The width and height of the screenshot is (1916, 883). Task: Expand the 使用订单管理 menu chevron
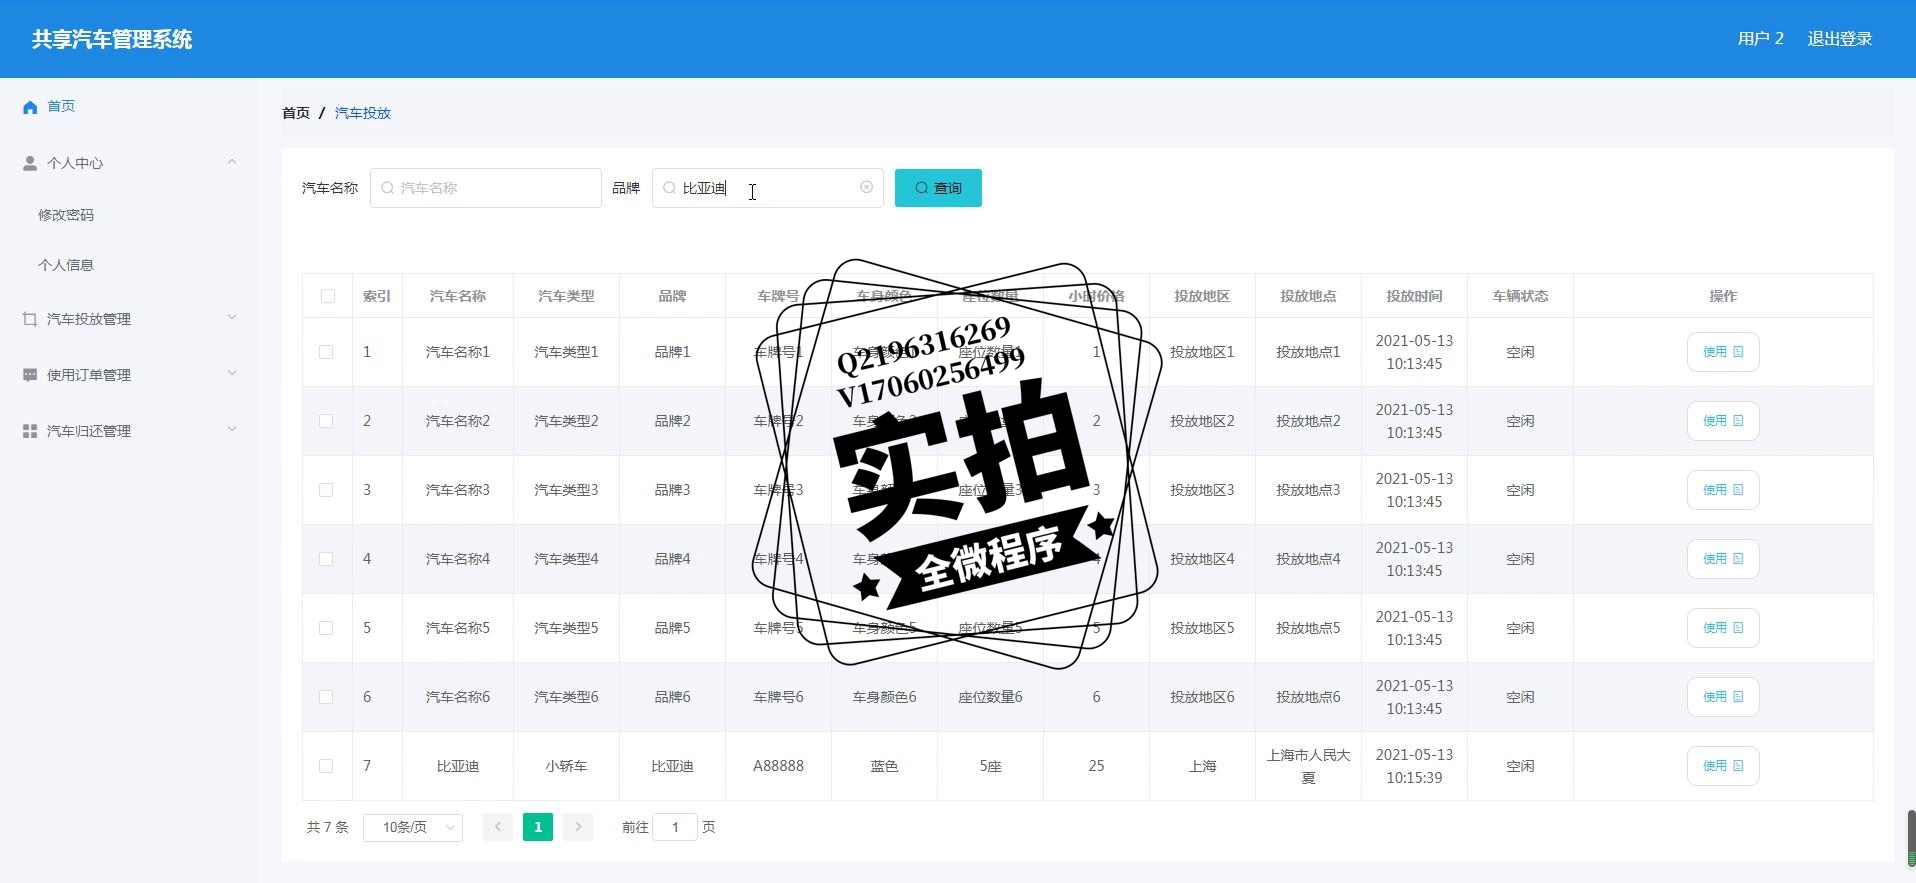coord(232,374)
